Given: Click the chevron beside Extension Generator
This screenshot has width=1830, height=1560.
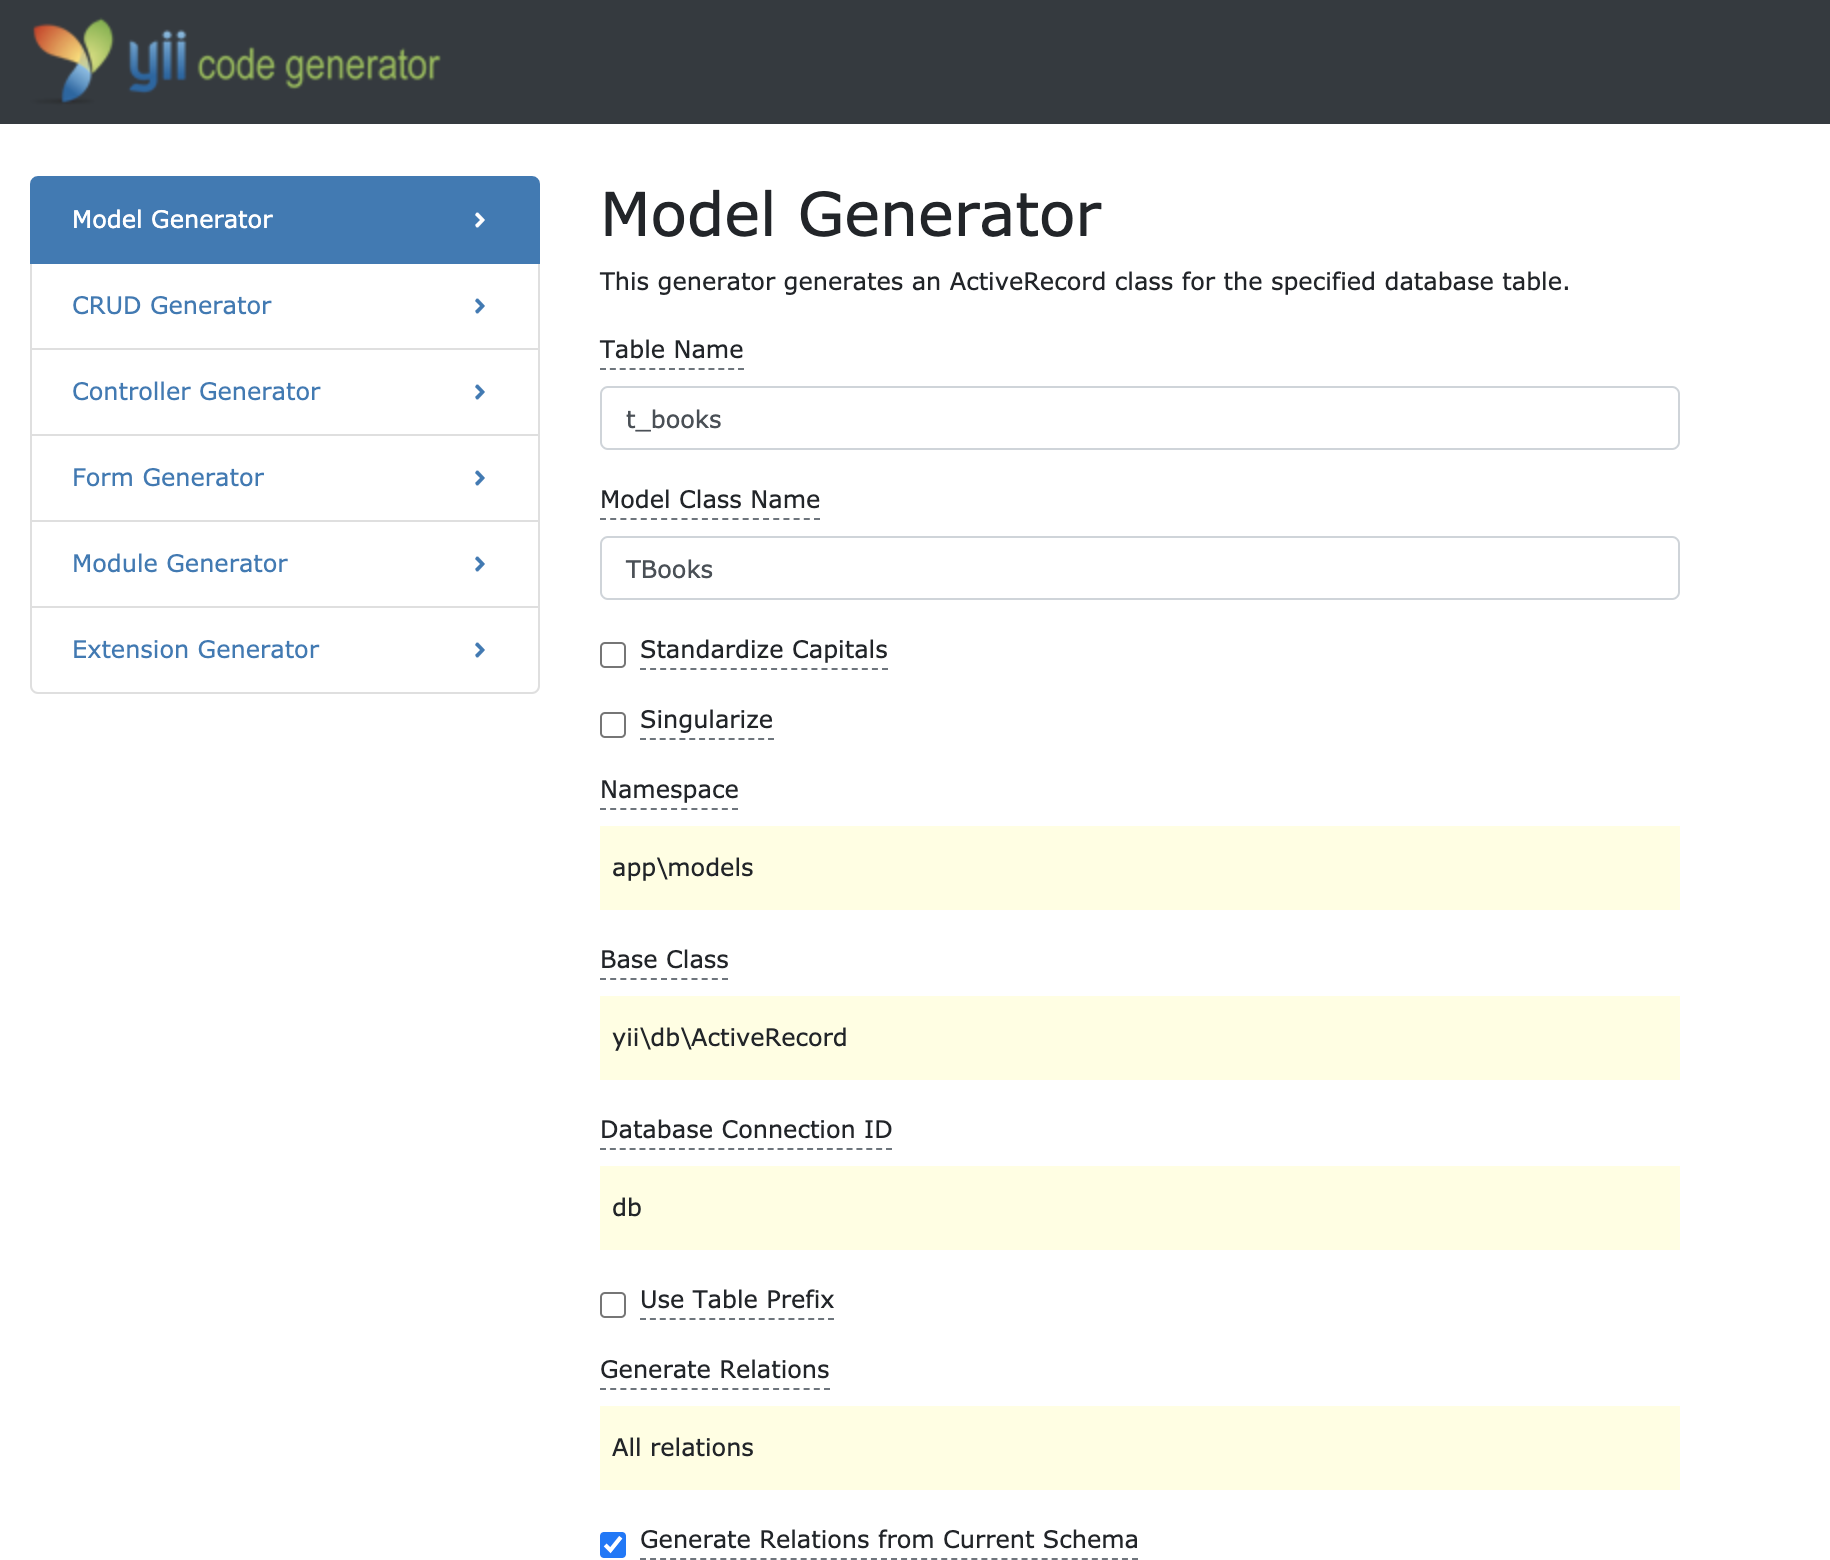Looking at the screenshot, I should (x=480, y=650).
